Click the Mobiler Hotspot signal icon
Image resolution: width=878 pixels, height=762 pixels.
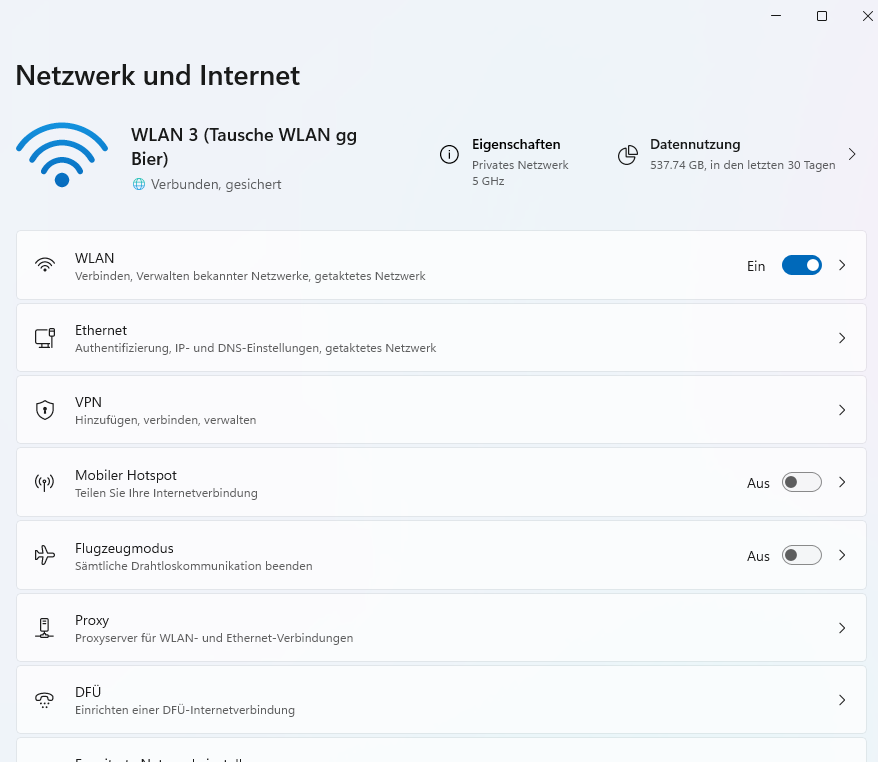(44, 482)
